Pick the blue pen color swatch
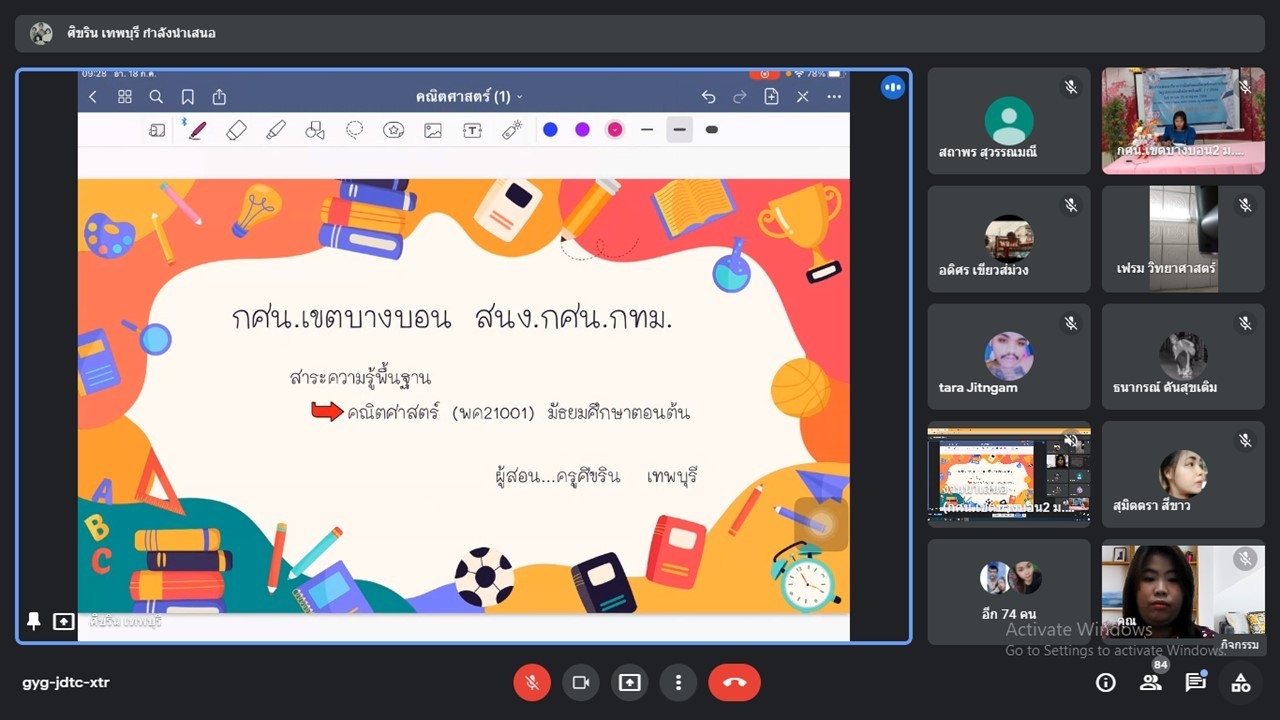Viewport: 1280px width, 720px height. 550,130
